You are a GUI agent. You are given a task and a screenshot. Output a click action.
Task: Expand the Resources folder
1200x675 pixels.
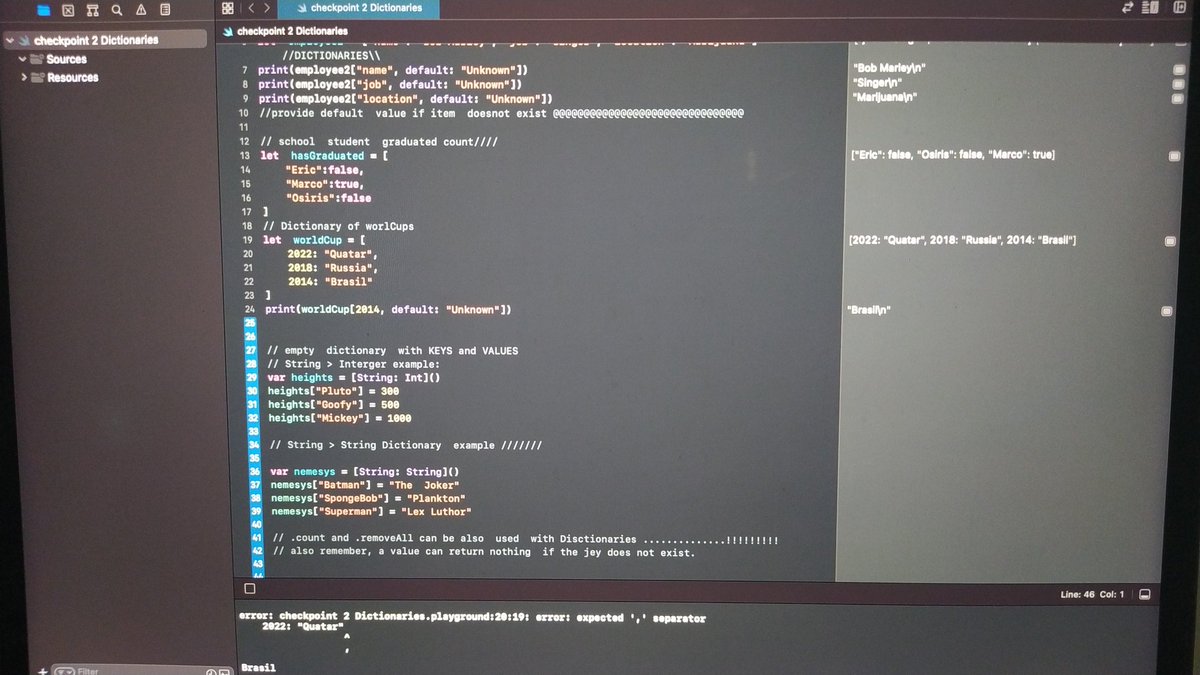(23, 77)
